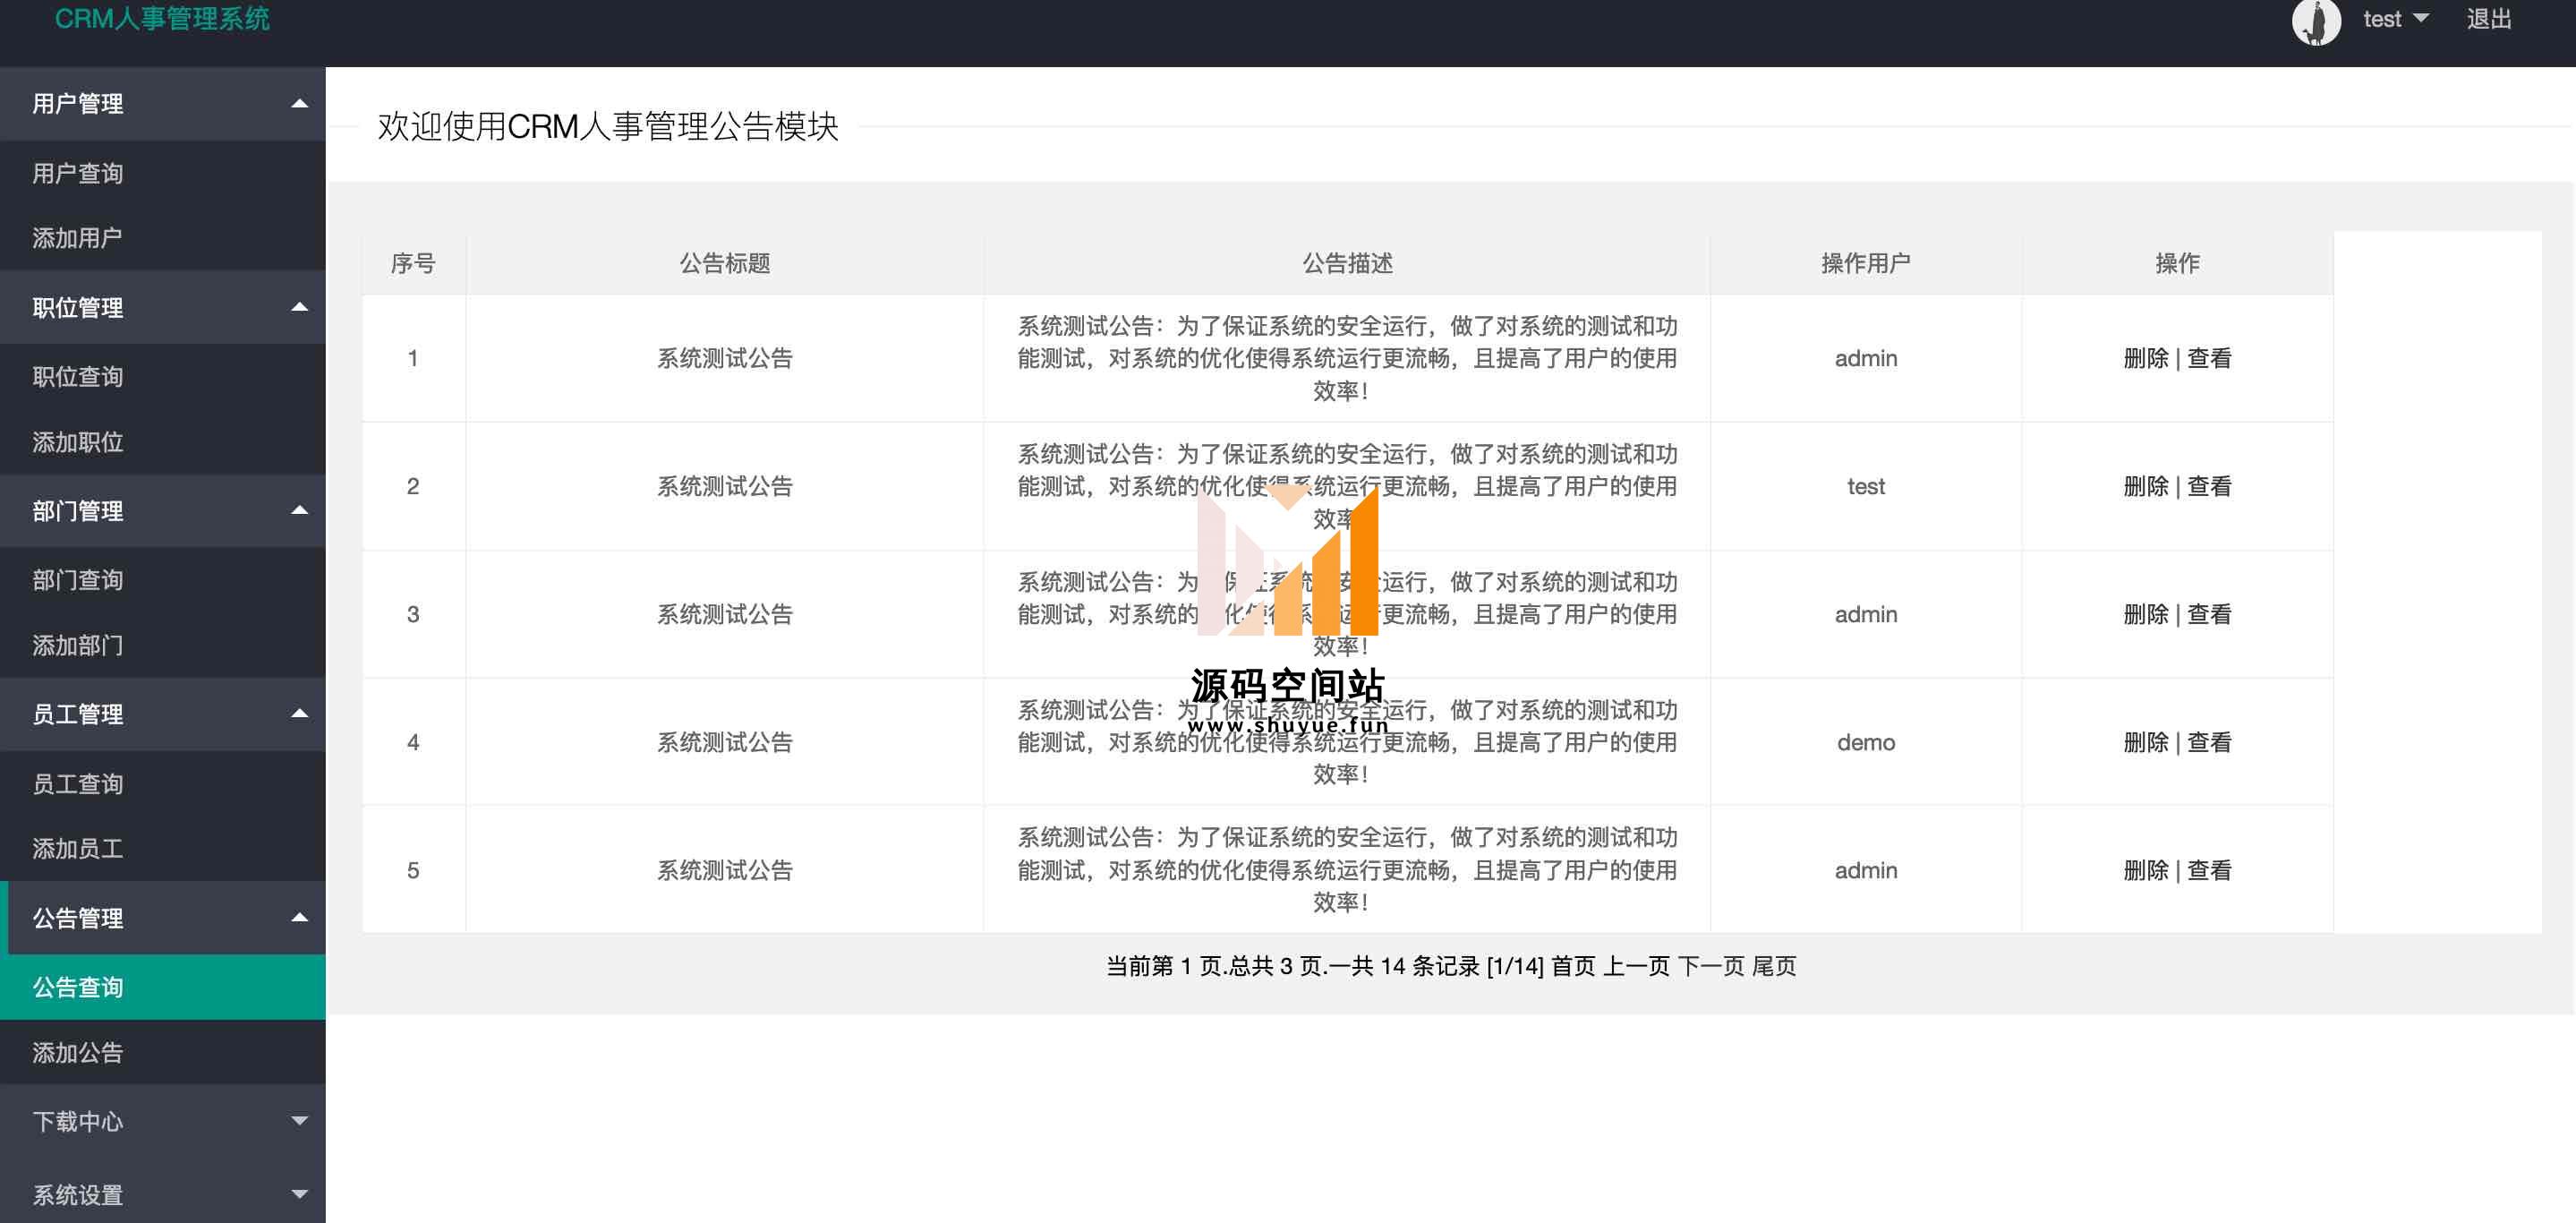
Task: Click the 操作 column header
Action: [2177, 263]
